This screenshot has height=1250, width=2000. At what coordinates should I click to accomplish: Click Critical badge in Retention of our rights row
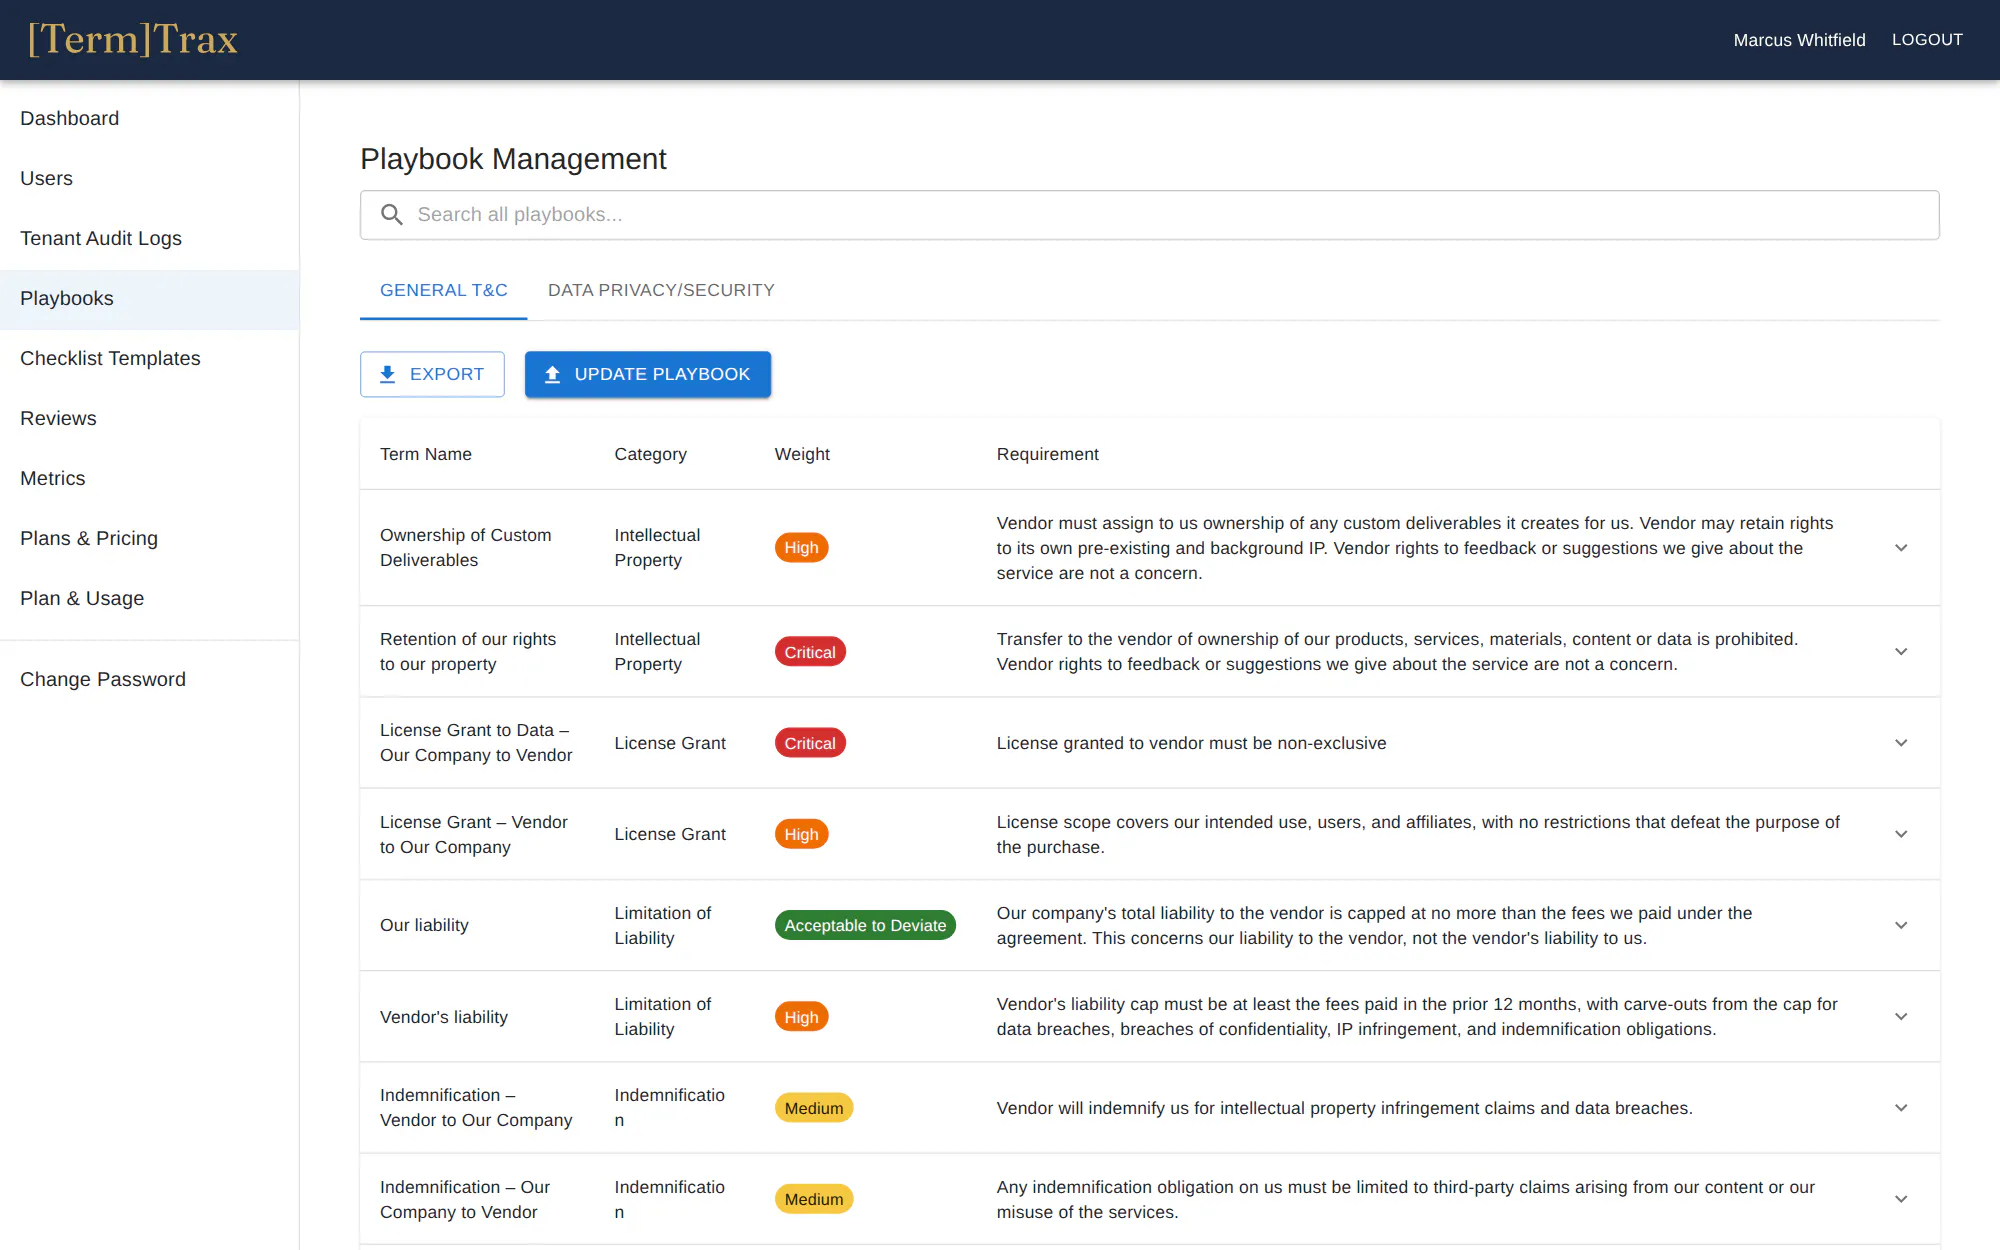coord(810,652)
